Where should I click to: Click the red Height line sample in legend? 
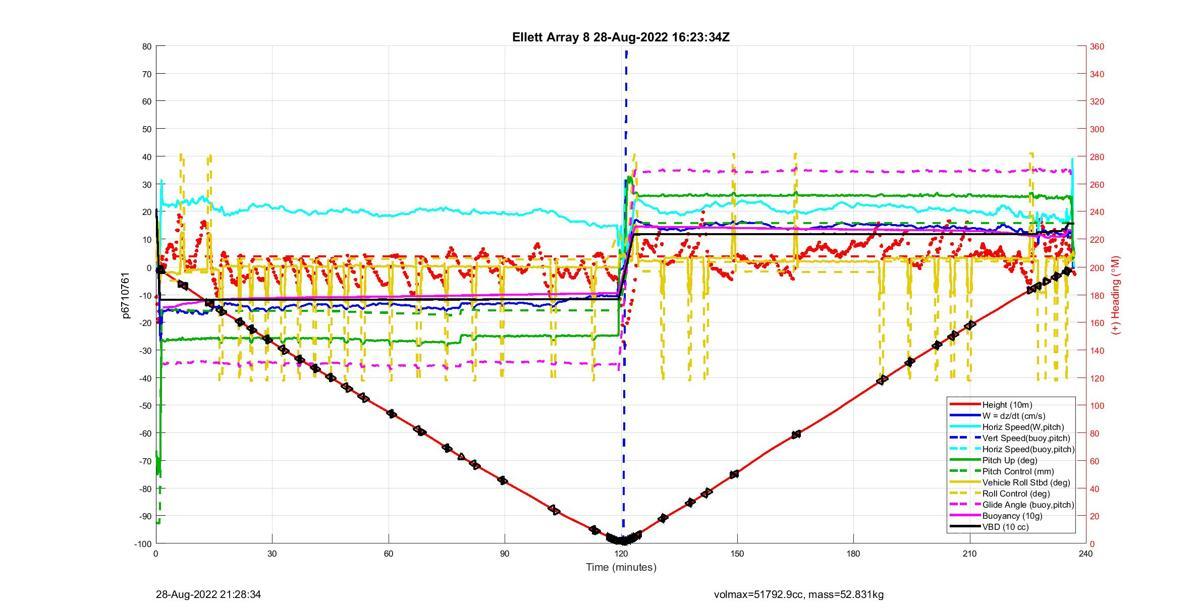[x=965, y=405]
